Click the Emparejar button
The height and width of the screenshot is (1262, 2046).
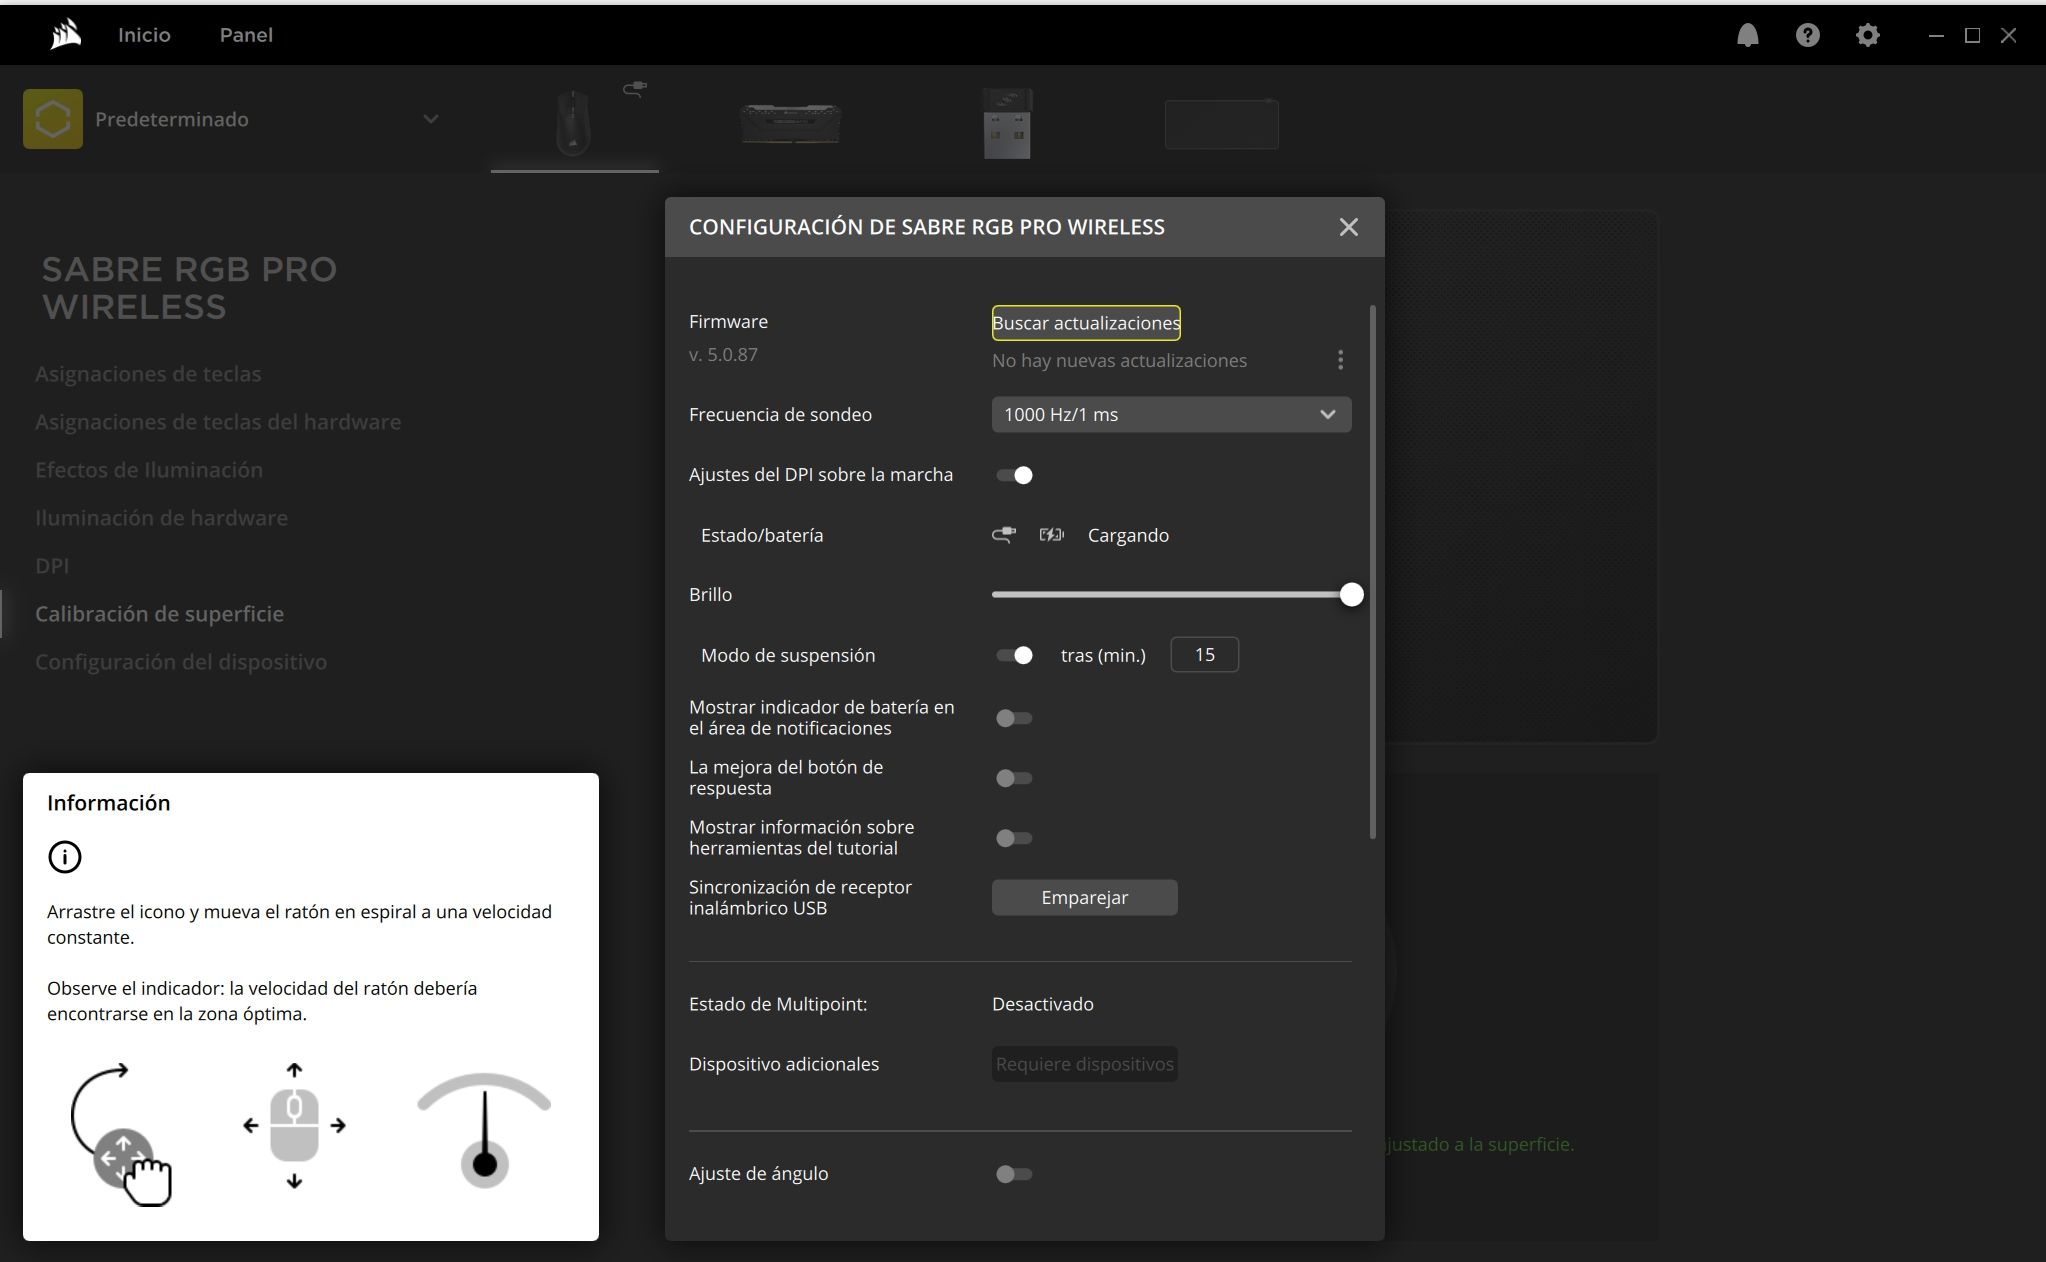pos(1084,897)
